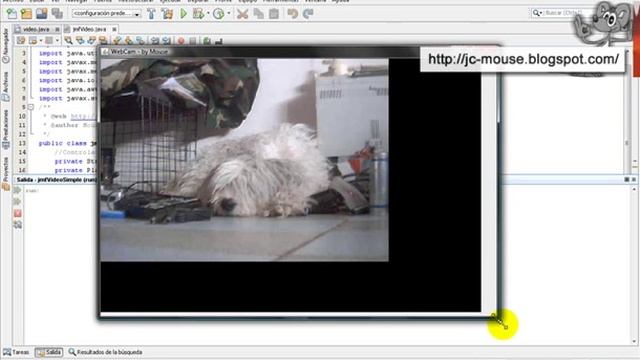Image resolution: width=640 pixels, height=360 pixels.
Task: Collapse the comment fold at line 9
Action: (x=30, y=107)
